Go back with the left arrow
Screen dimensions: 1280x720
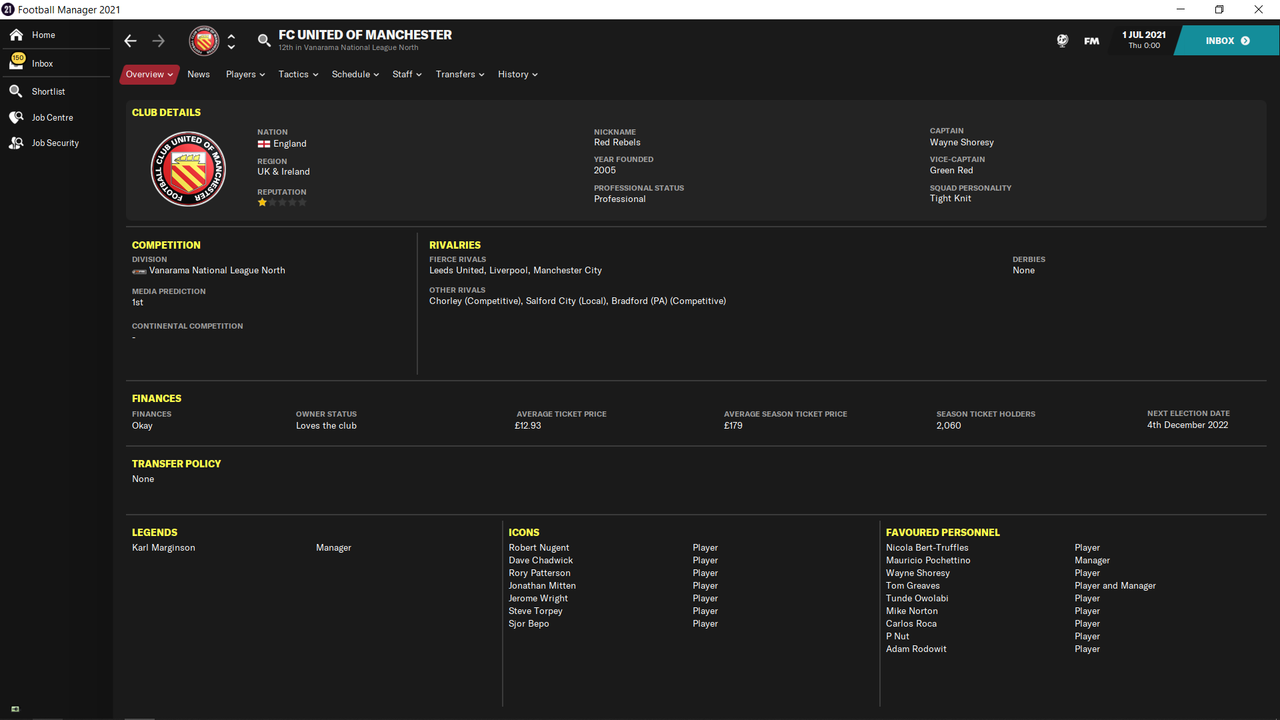pyautogui.click(x=130, y=41)
